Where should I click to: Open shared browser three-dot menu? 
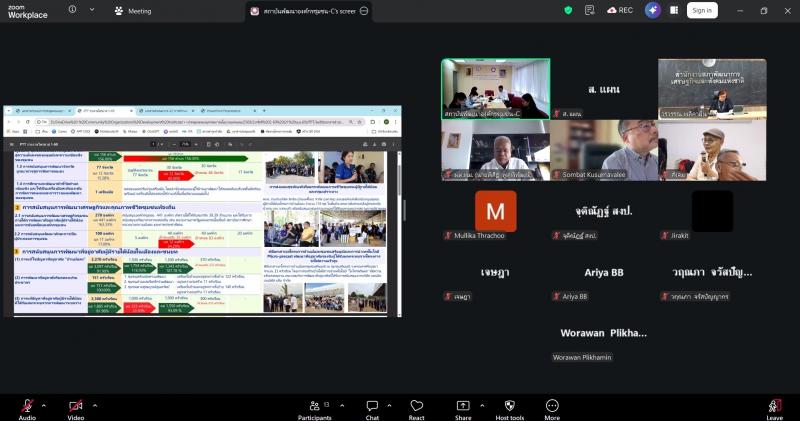tap(395, 122)
